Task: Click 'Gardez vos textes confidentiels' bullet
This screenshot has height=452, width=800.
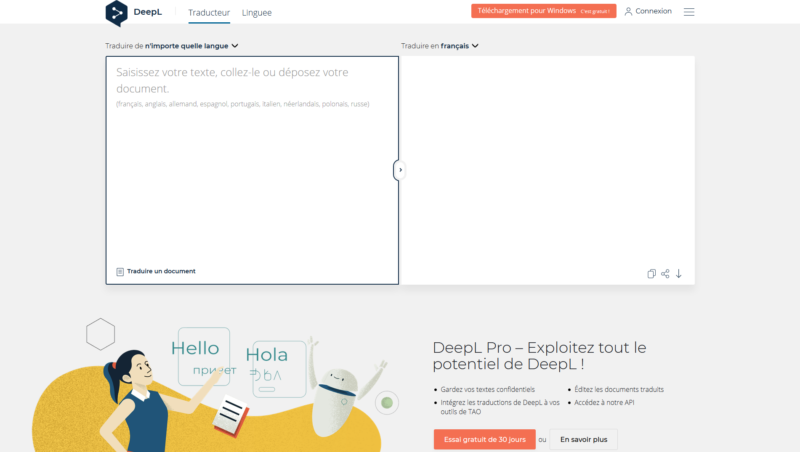Action: pos(487,389)
